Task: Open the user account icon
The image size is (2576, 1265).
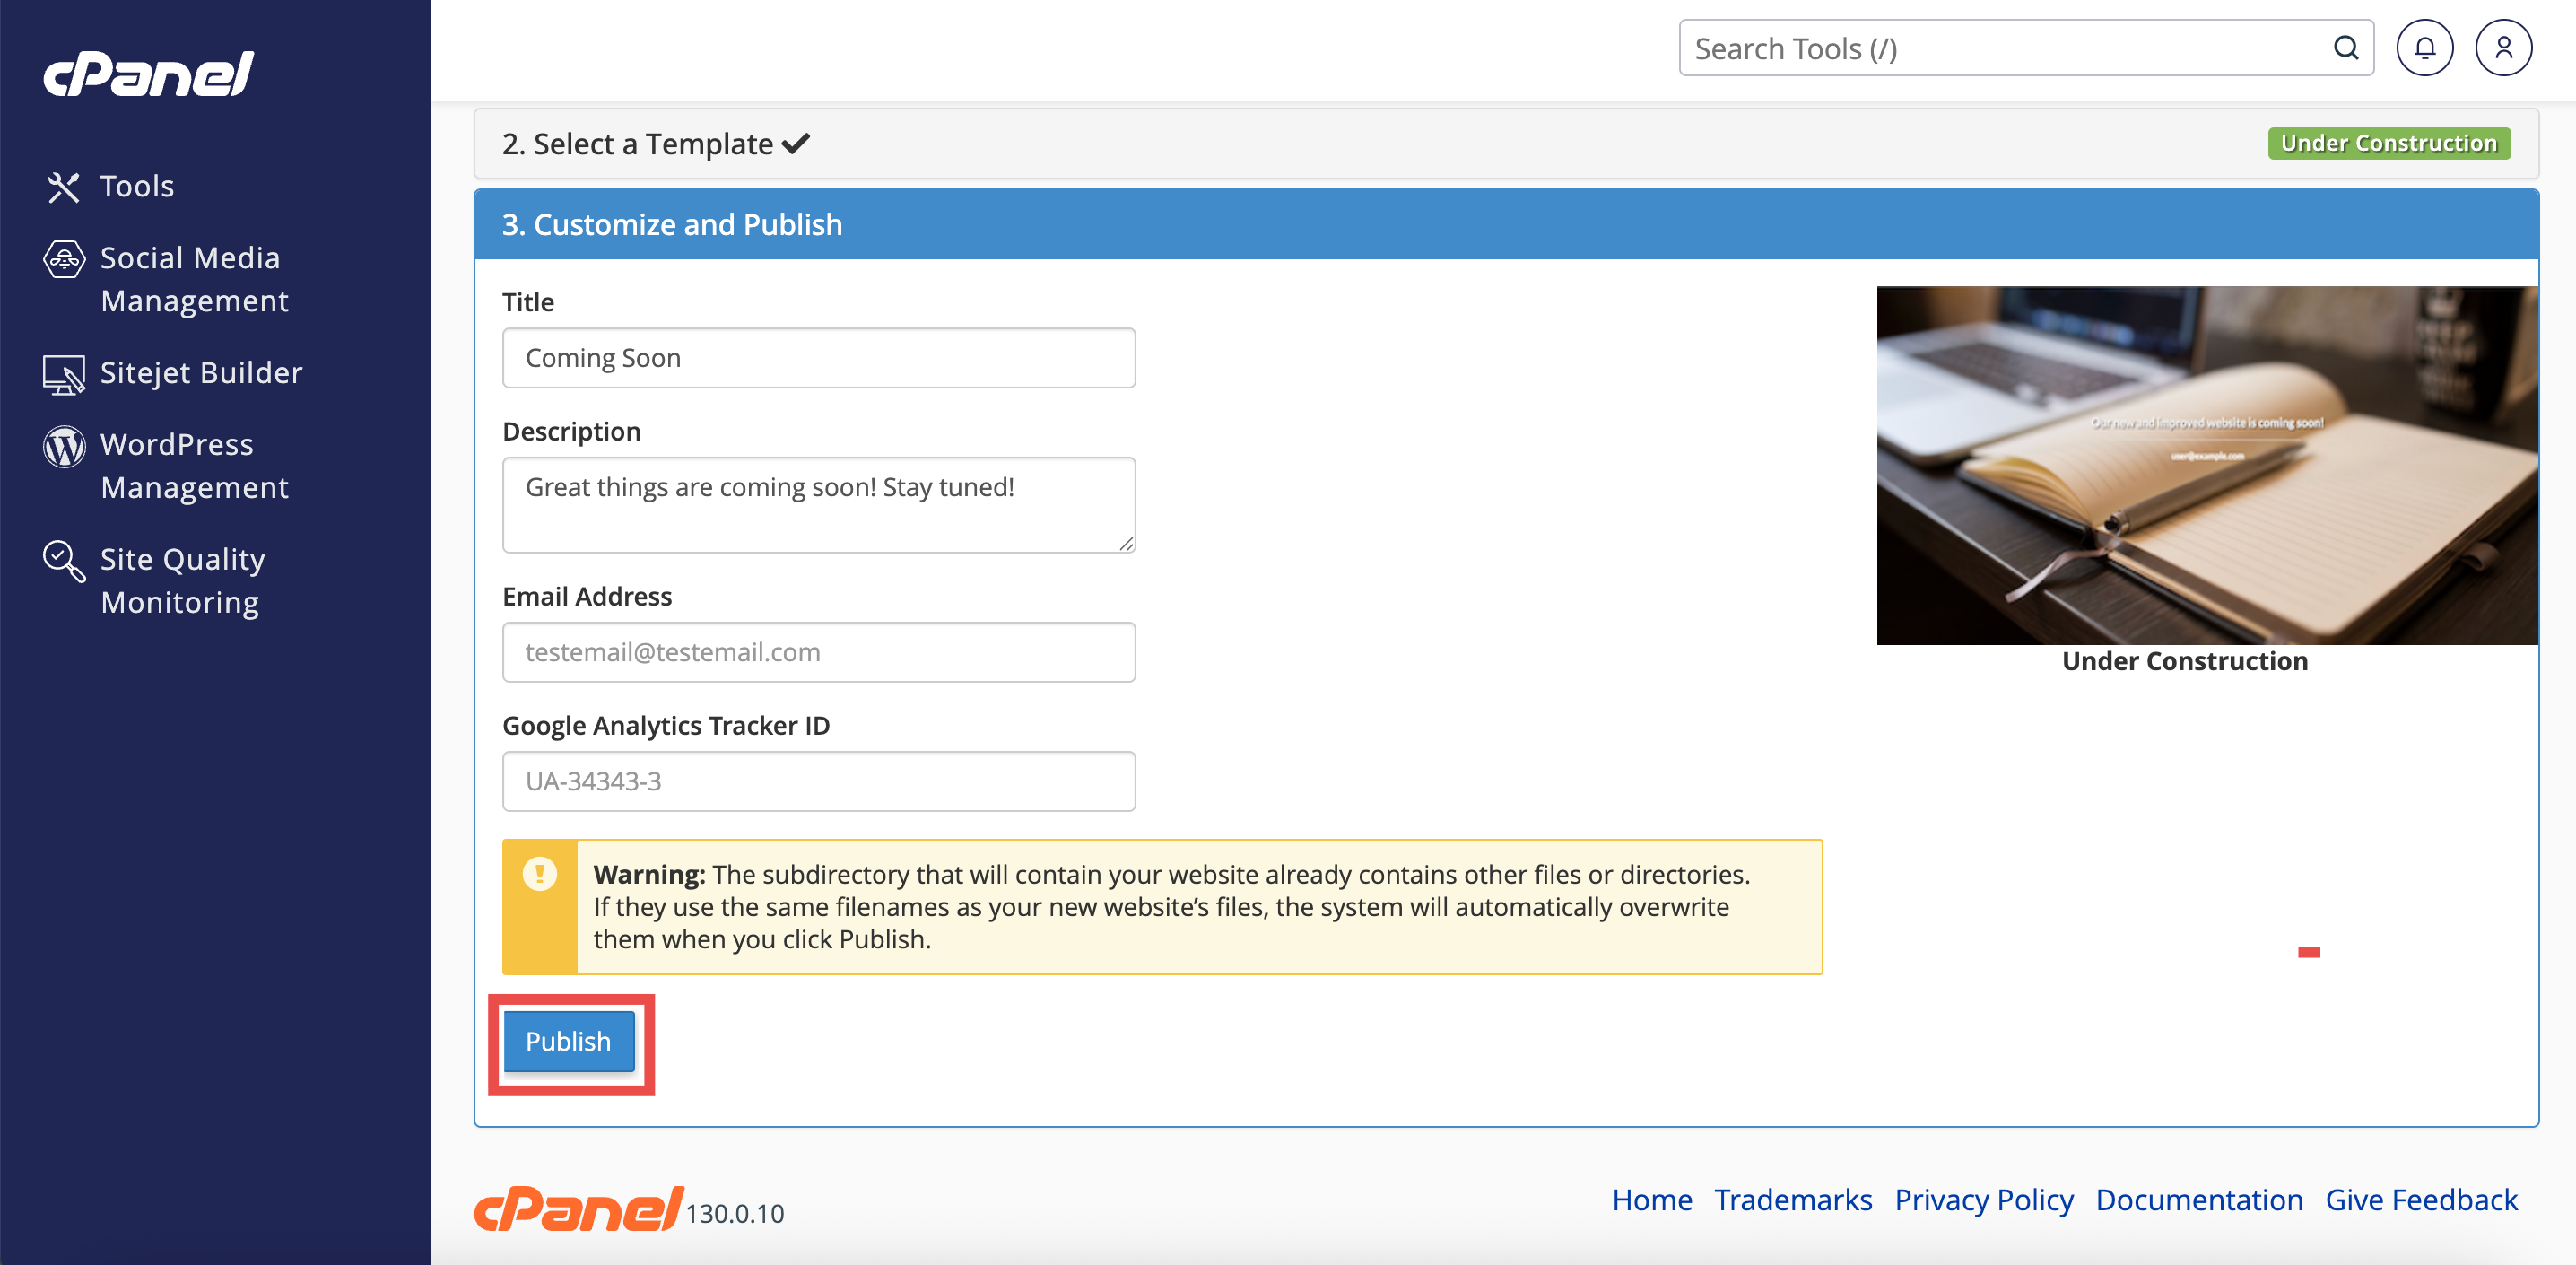Action: click(2503, 48)
